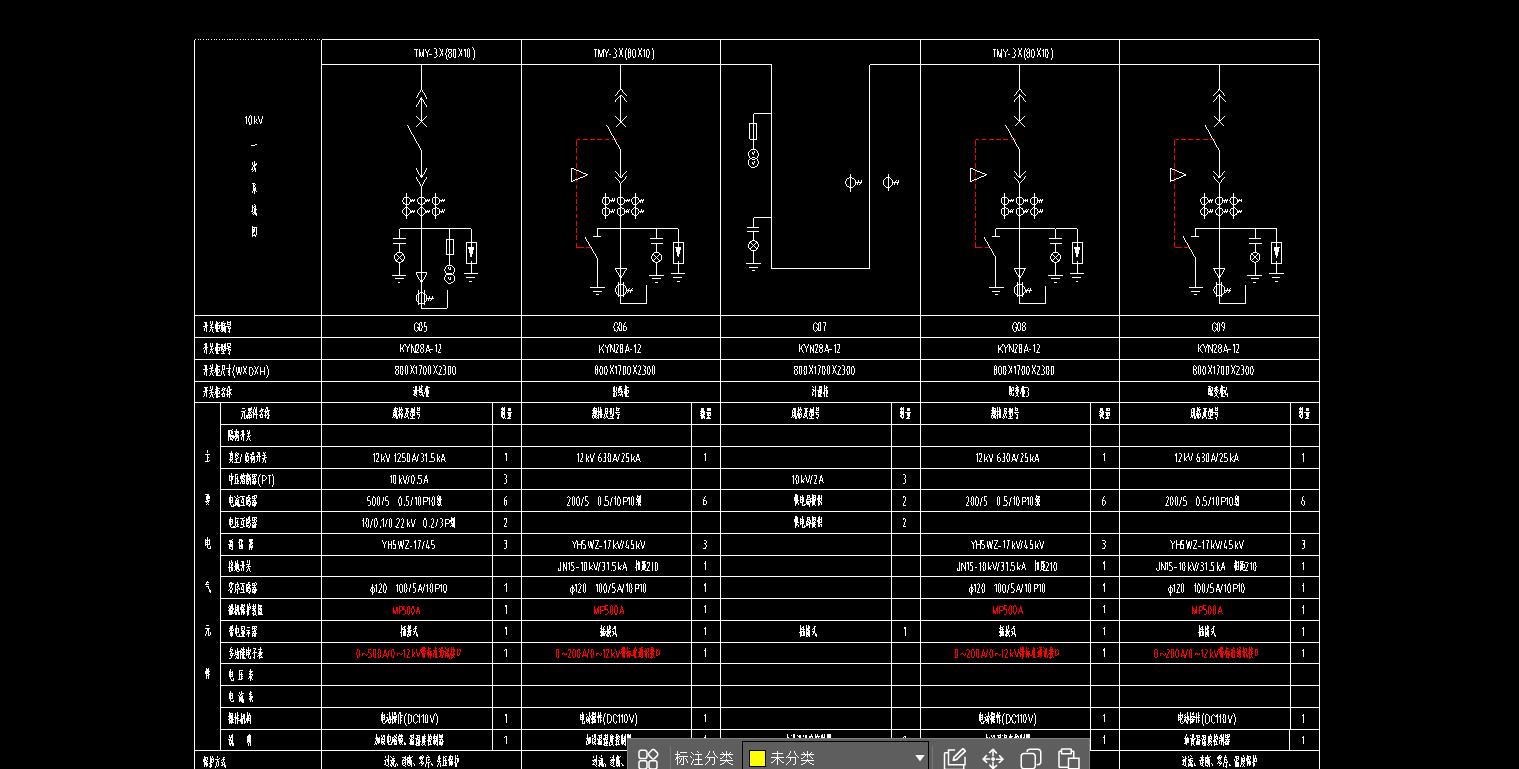This screenshot has width=1519, height=769.
Task: Click the 10kV/0.5A fuse cell
Action: pos(408,480)
